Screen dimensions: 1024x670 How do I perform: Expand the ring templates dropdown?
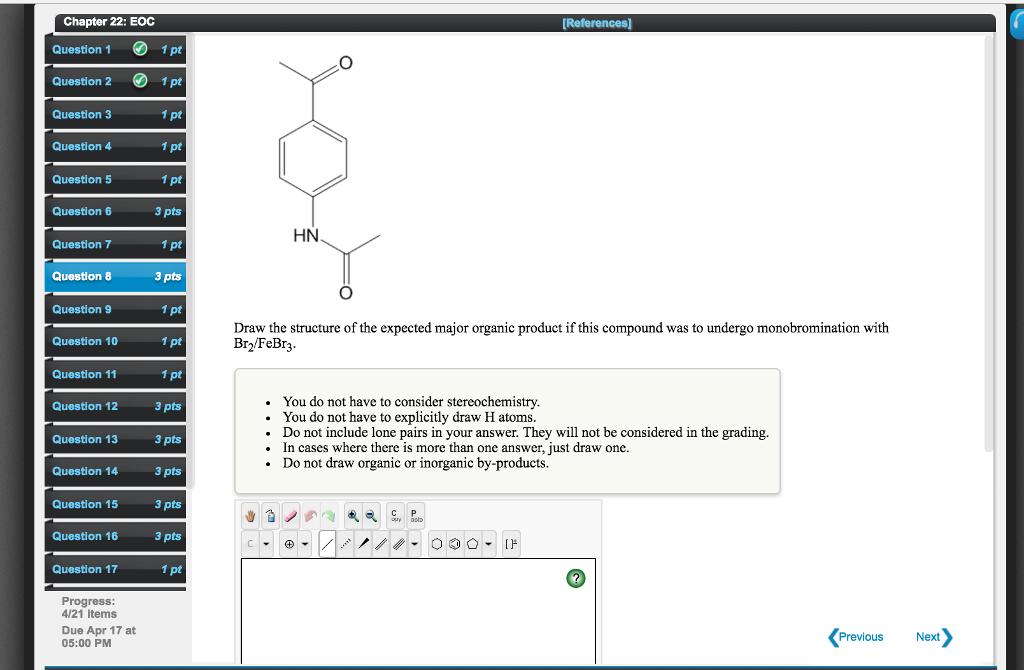click(489, 545)
